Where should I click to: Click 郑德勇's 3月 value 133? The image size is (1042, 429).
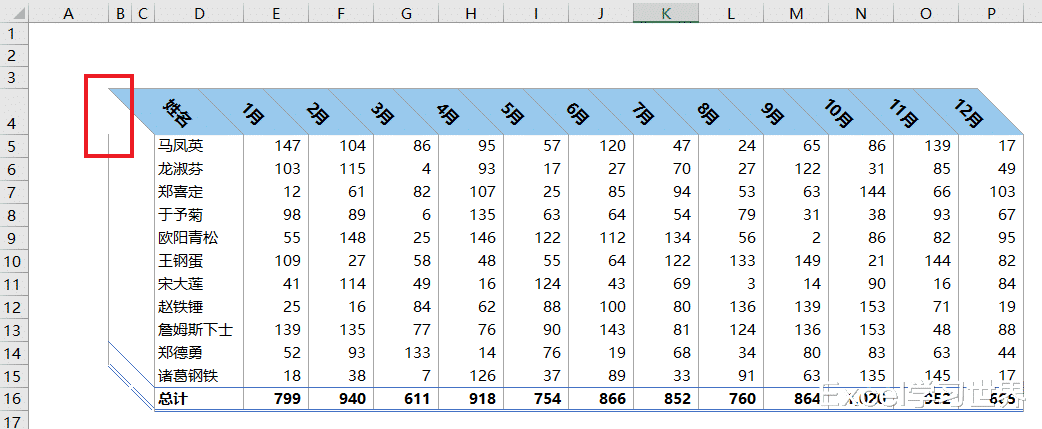click(x=406, y=353)
